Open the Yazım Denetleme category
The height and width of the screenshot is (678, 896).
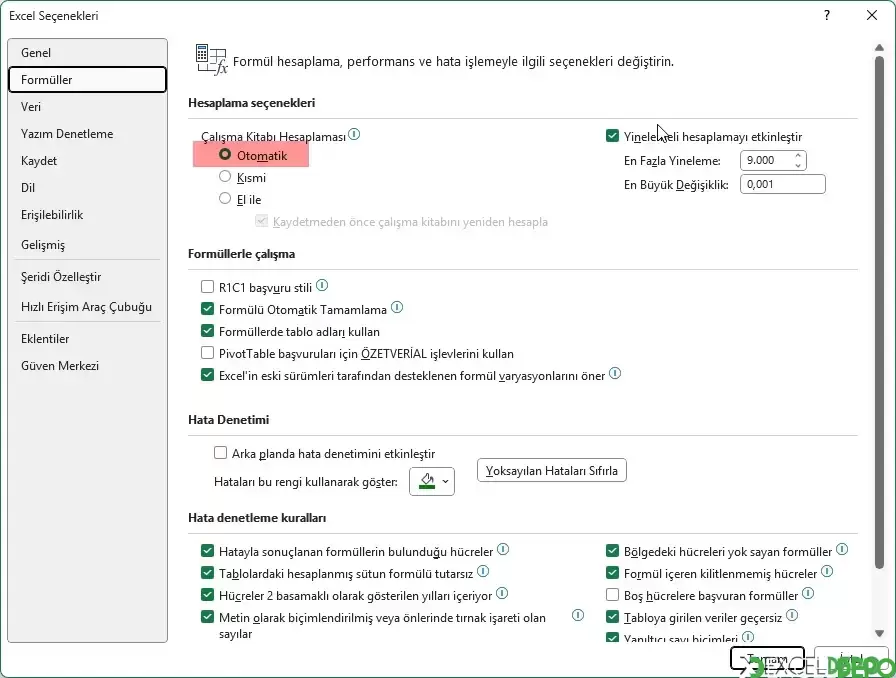point(87,134)
